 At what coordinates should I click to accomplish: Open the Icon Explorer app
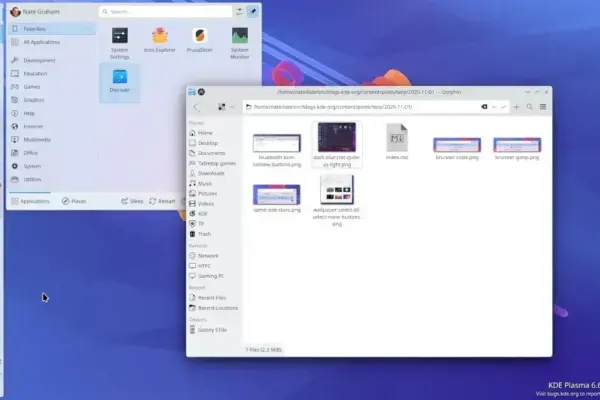(160, 40)
